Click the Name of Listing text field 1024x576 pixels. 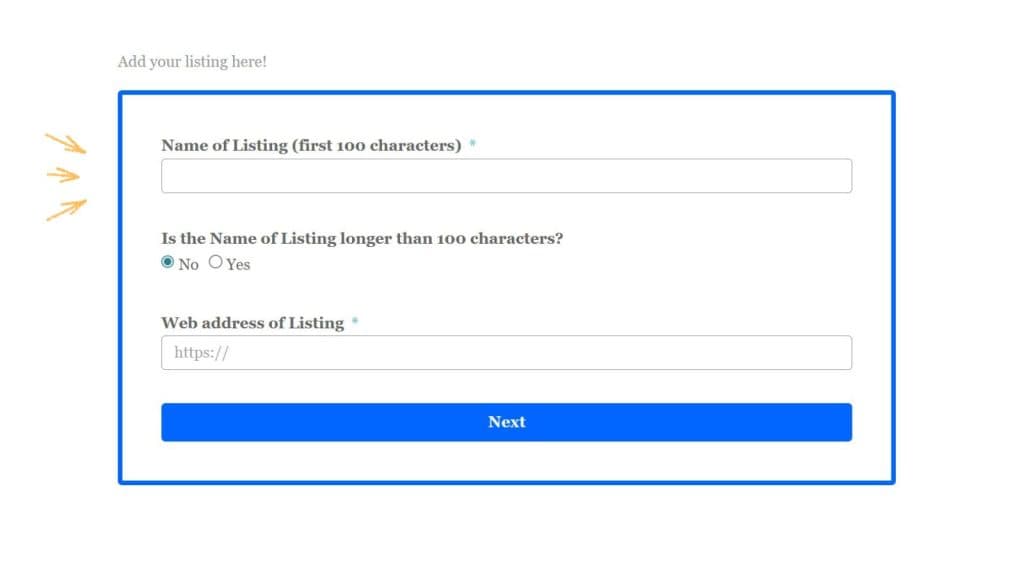pos(506,176)
